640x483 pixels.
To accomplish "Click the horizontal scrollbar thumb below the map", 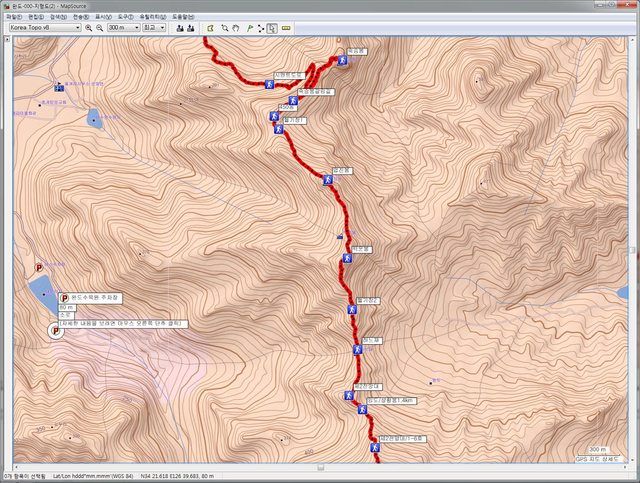I will click(x=321, y=467).
